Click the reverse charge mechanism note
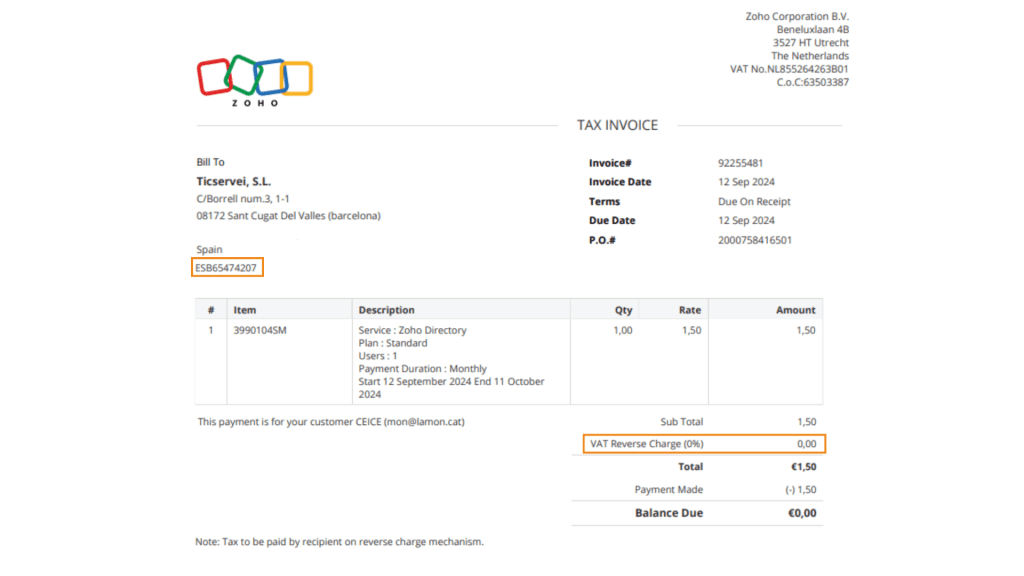Image resolution: width=1024 pixels, height=576 pixels. point(339,542)
